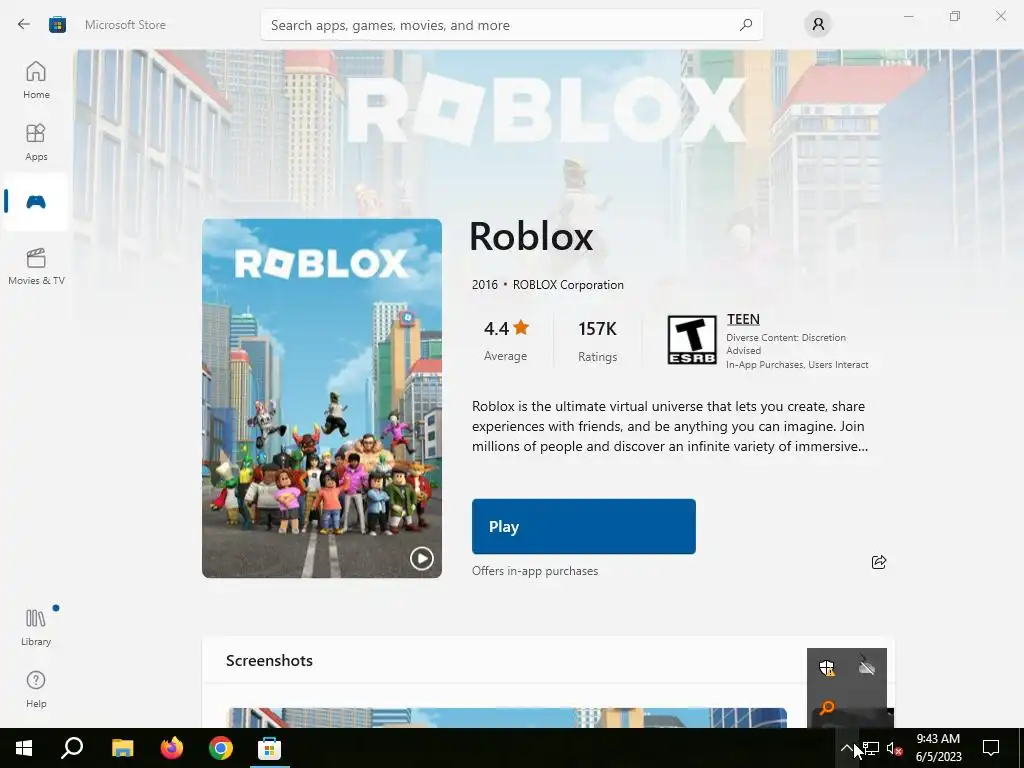This screenshot has width=1024, height=768.
Task: Go back using the back arrow
Action: pos(24,25)
